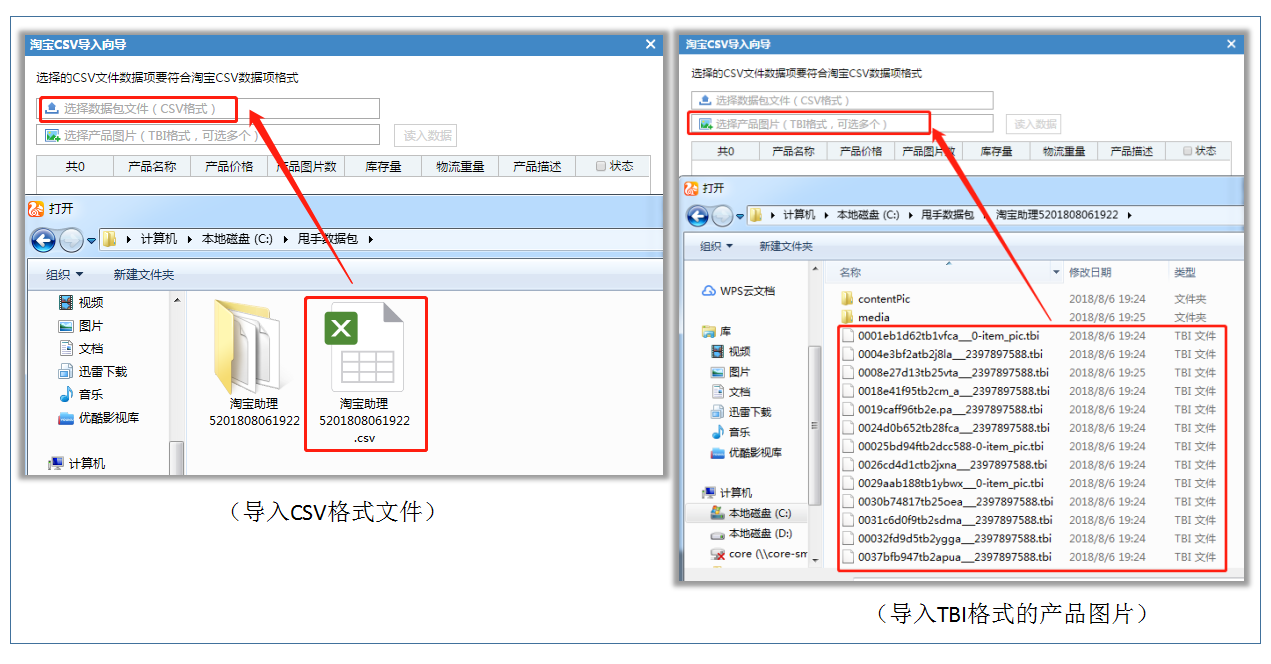Expand the 组织 menu in the left dialog

[x=65, y=275]
